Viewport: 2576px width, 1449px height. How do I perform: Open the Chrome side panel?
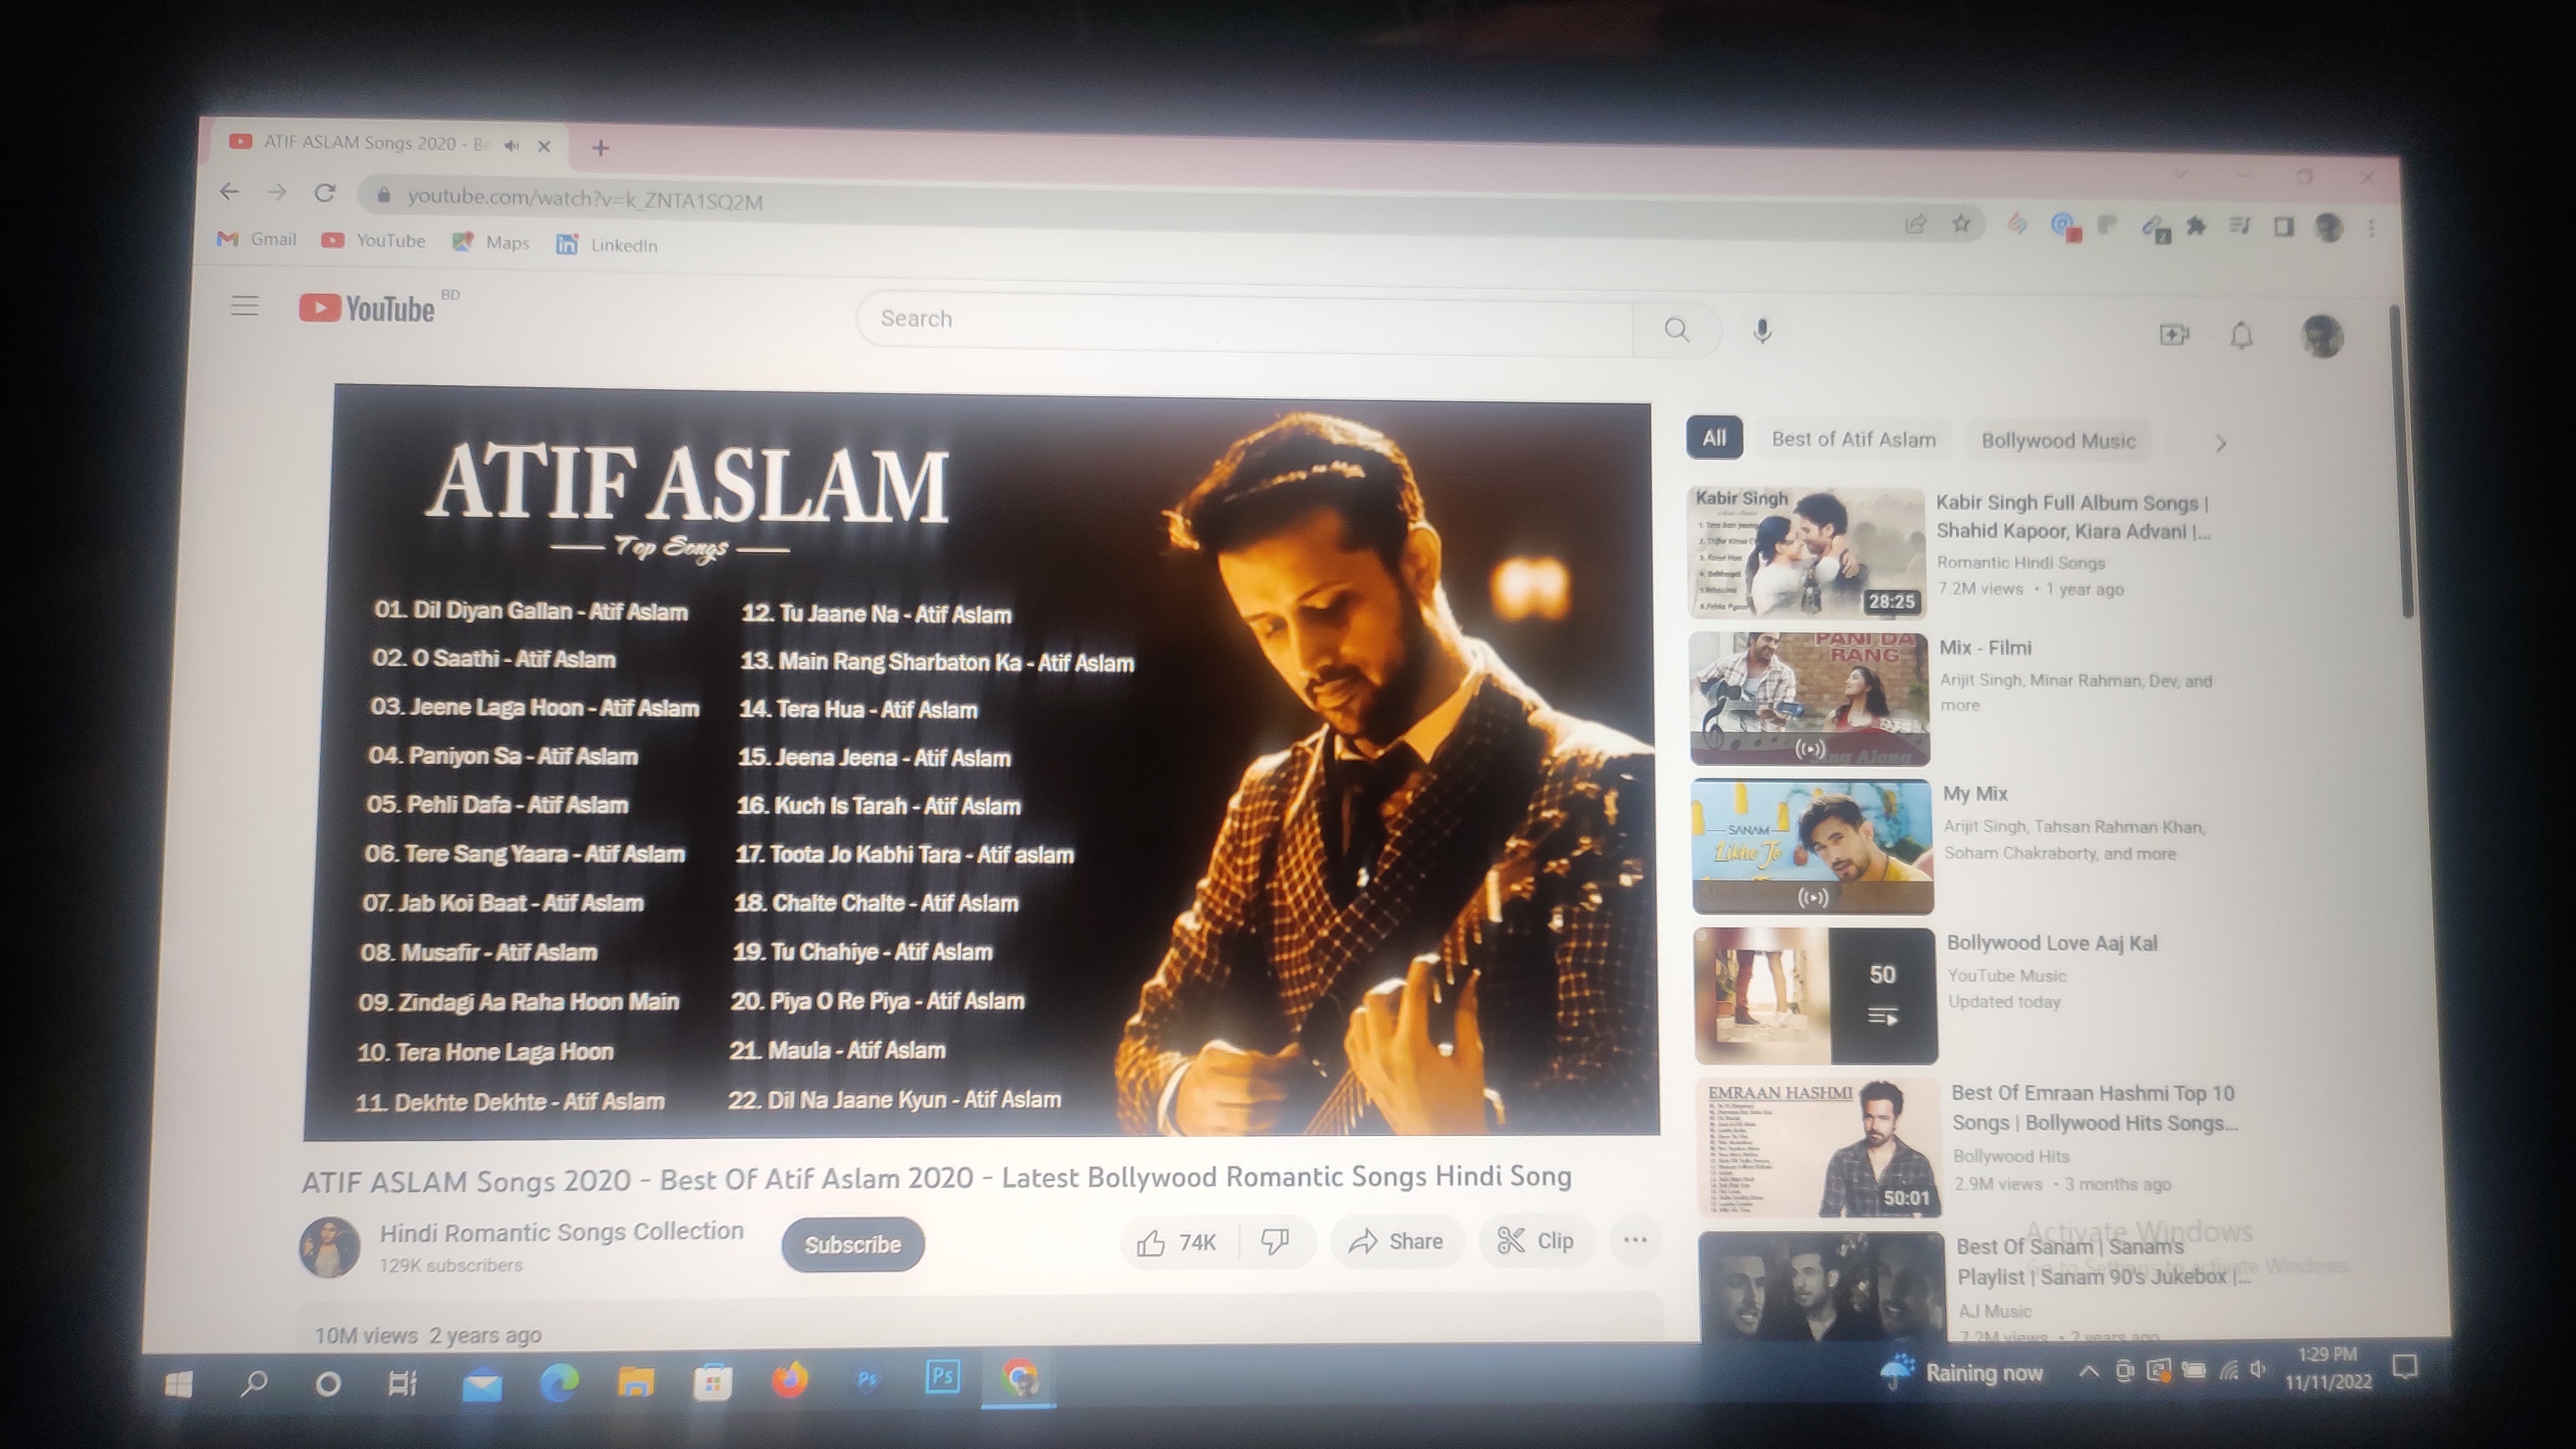(2284, 227)
